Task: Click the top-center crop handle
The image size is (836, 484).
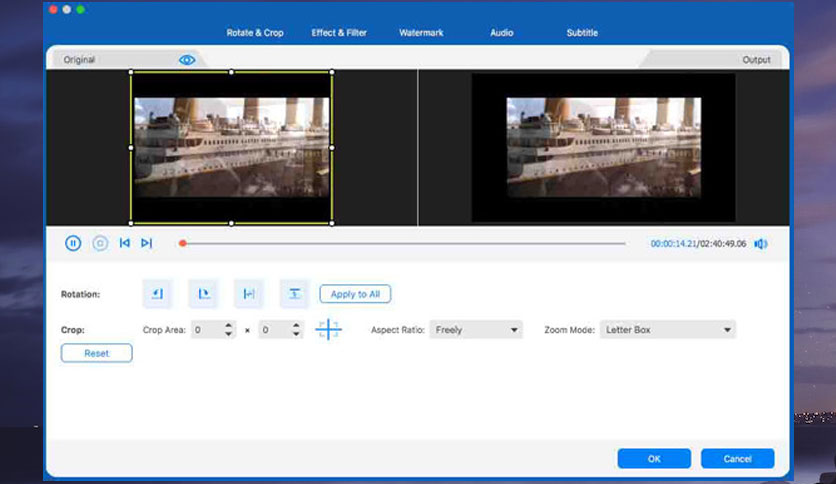Action: tap(231, 72)
